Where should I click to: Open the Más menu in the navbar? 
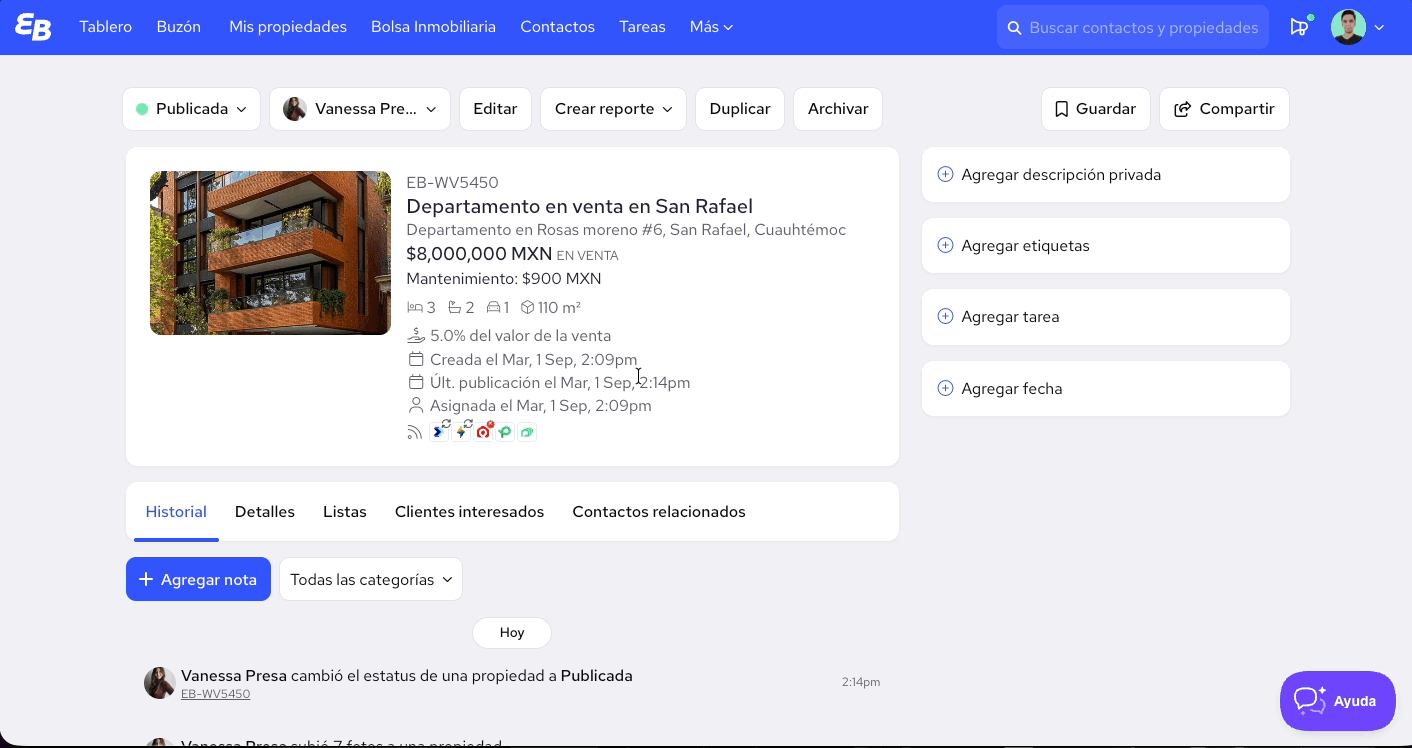point(711,27)
